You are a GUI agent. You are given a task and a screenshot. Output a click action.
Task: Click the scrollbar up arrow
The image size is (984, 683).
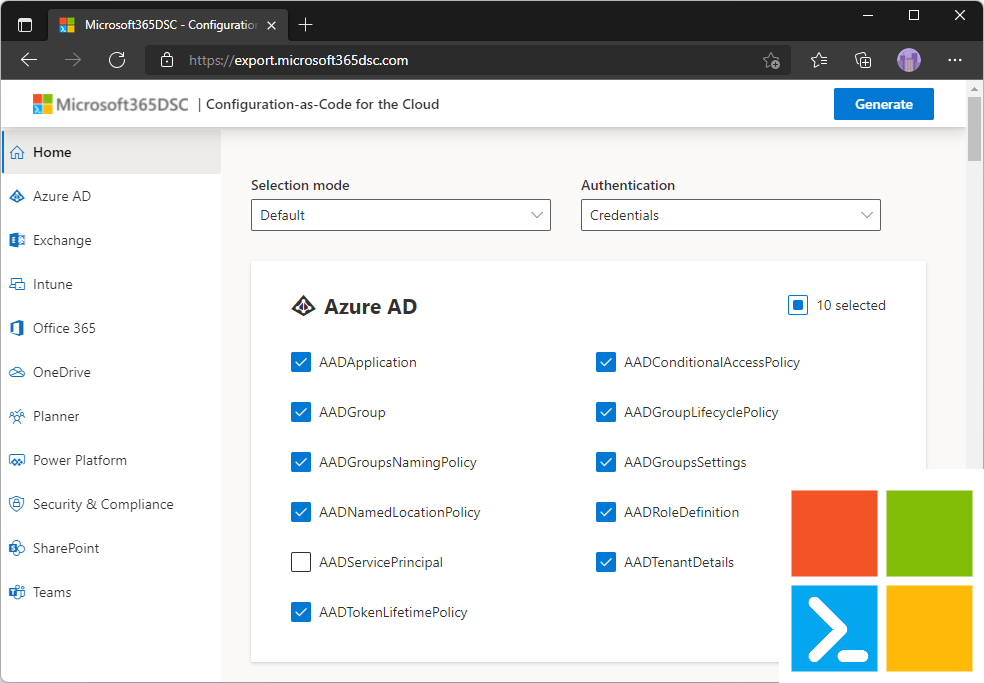(974, 89)
